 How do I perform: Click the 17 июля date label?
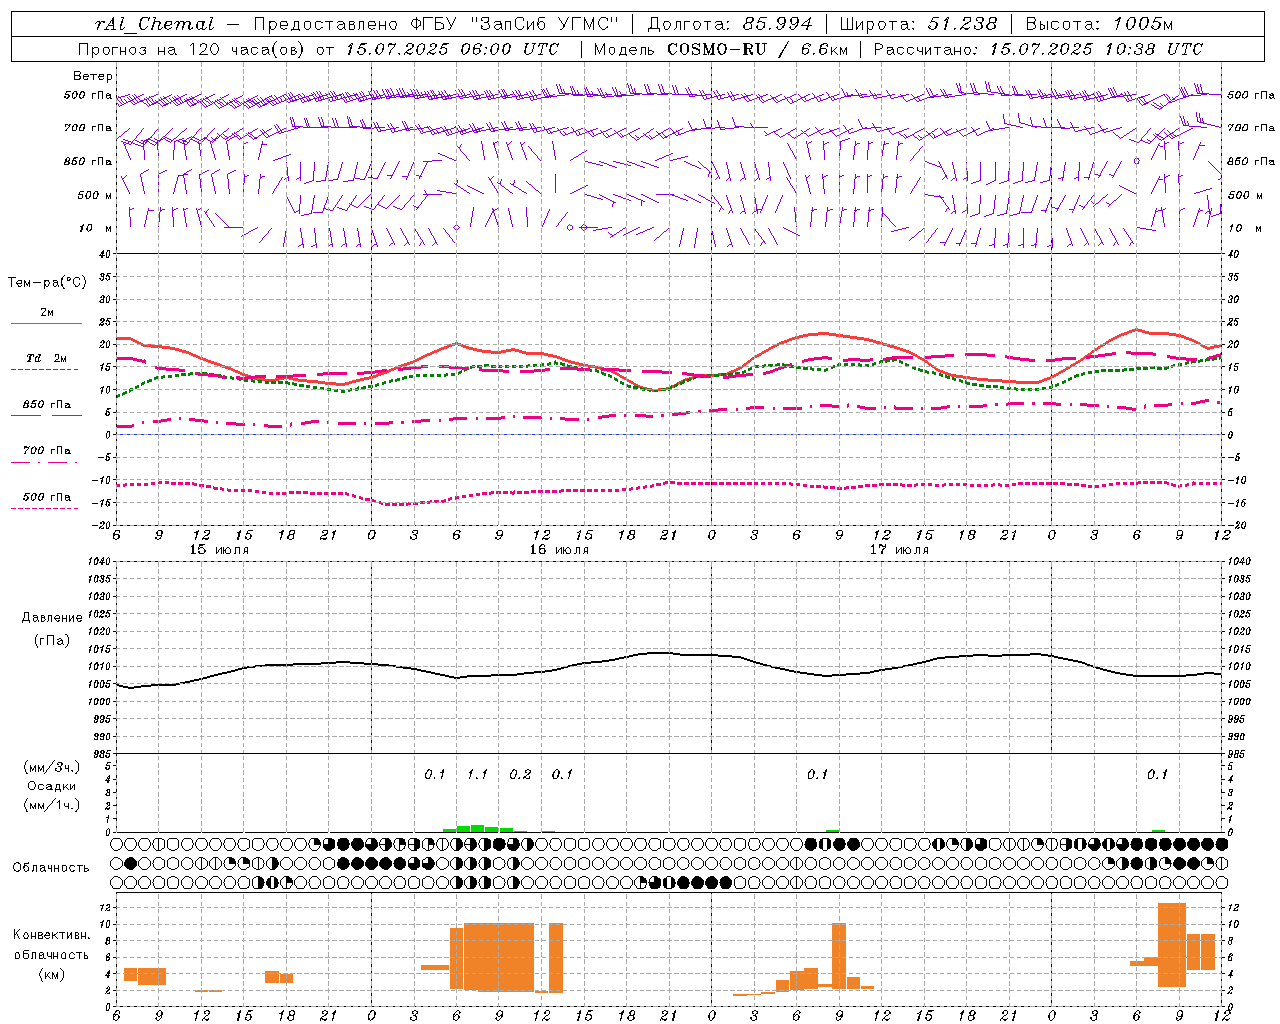pyautogui.click(x=899, y=550)
